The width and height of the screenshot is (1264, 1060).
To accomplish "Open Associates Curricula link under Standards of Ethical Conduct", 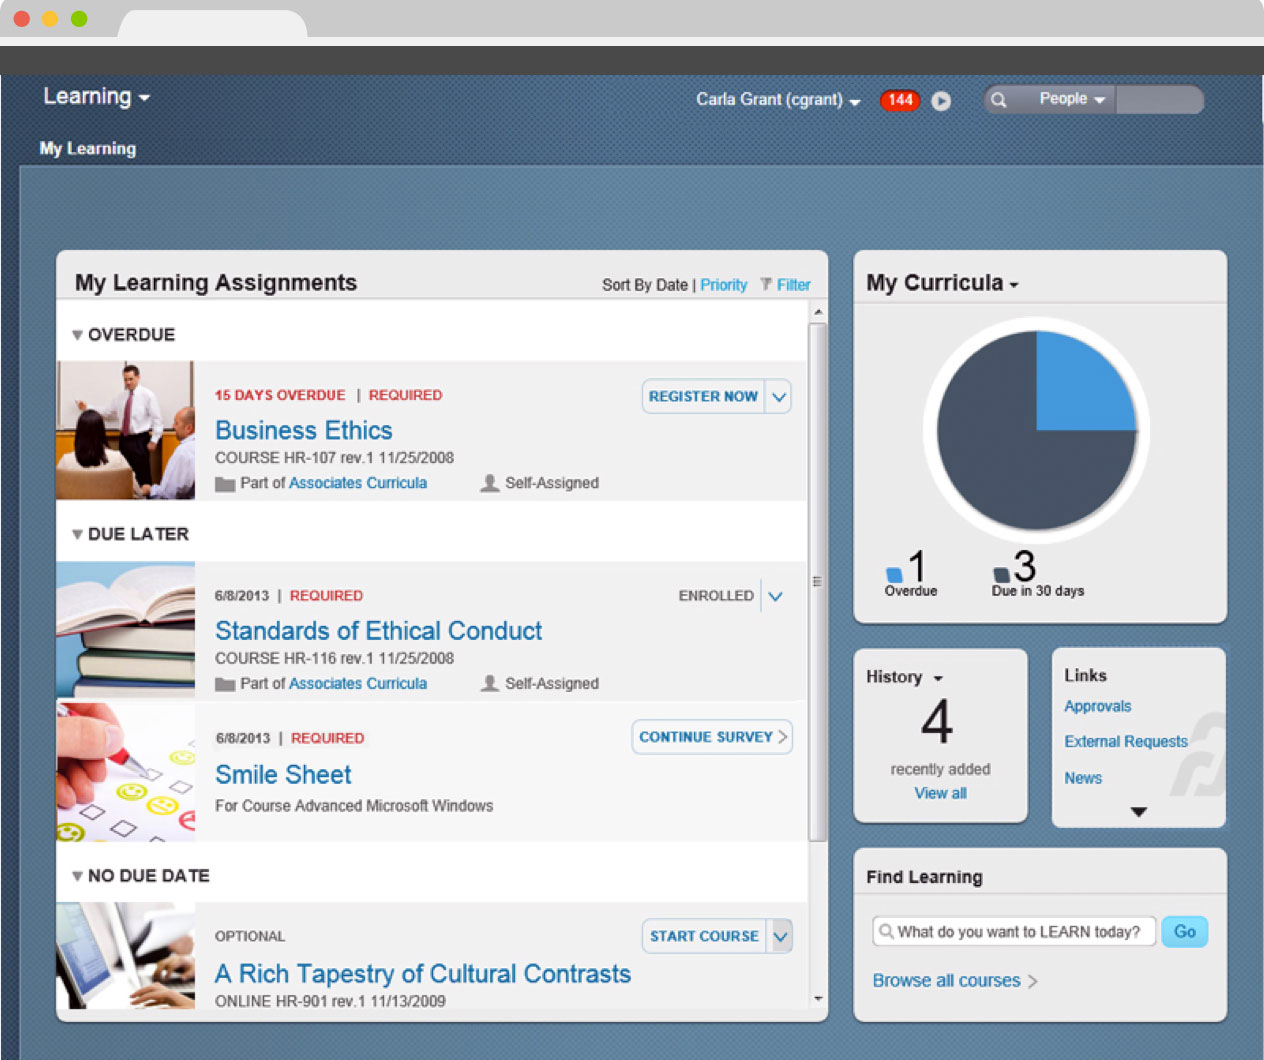I will tap(358, 684).
